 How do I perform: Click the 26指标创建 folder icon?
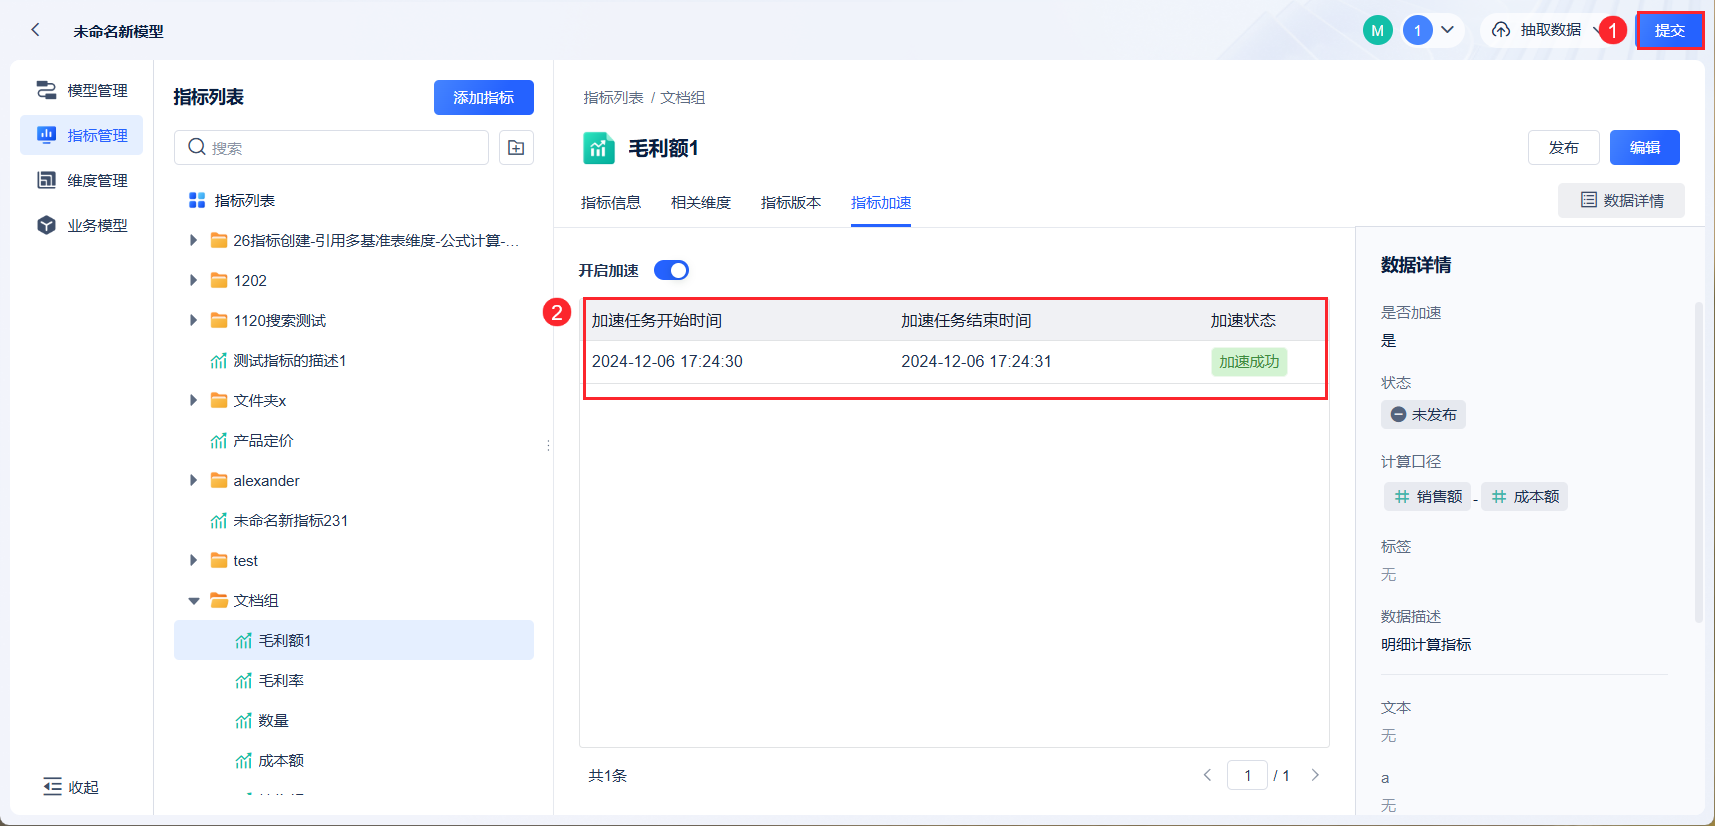(219, 240)
